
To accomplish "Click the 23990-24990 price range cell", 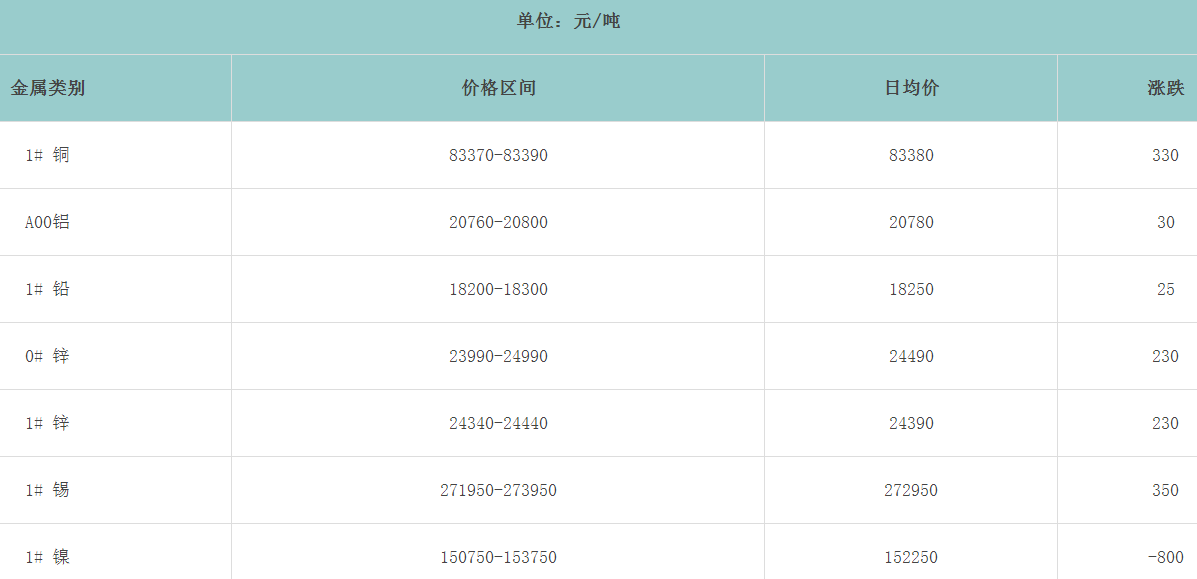I will point(498,356).
